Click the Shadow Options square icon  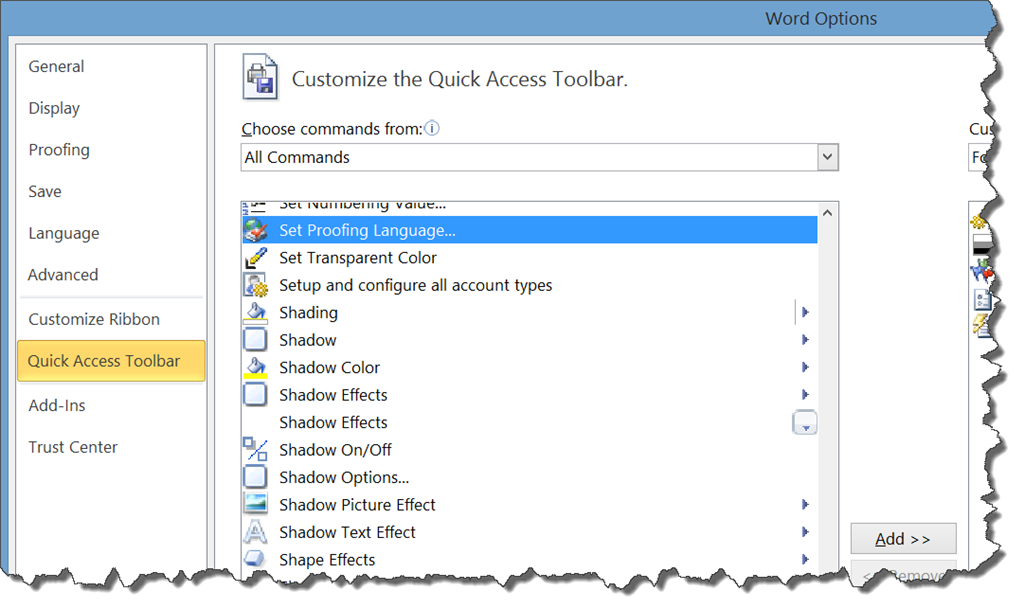point(255,477)
